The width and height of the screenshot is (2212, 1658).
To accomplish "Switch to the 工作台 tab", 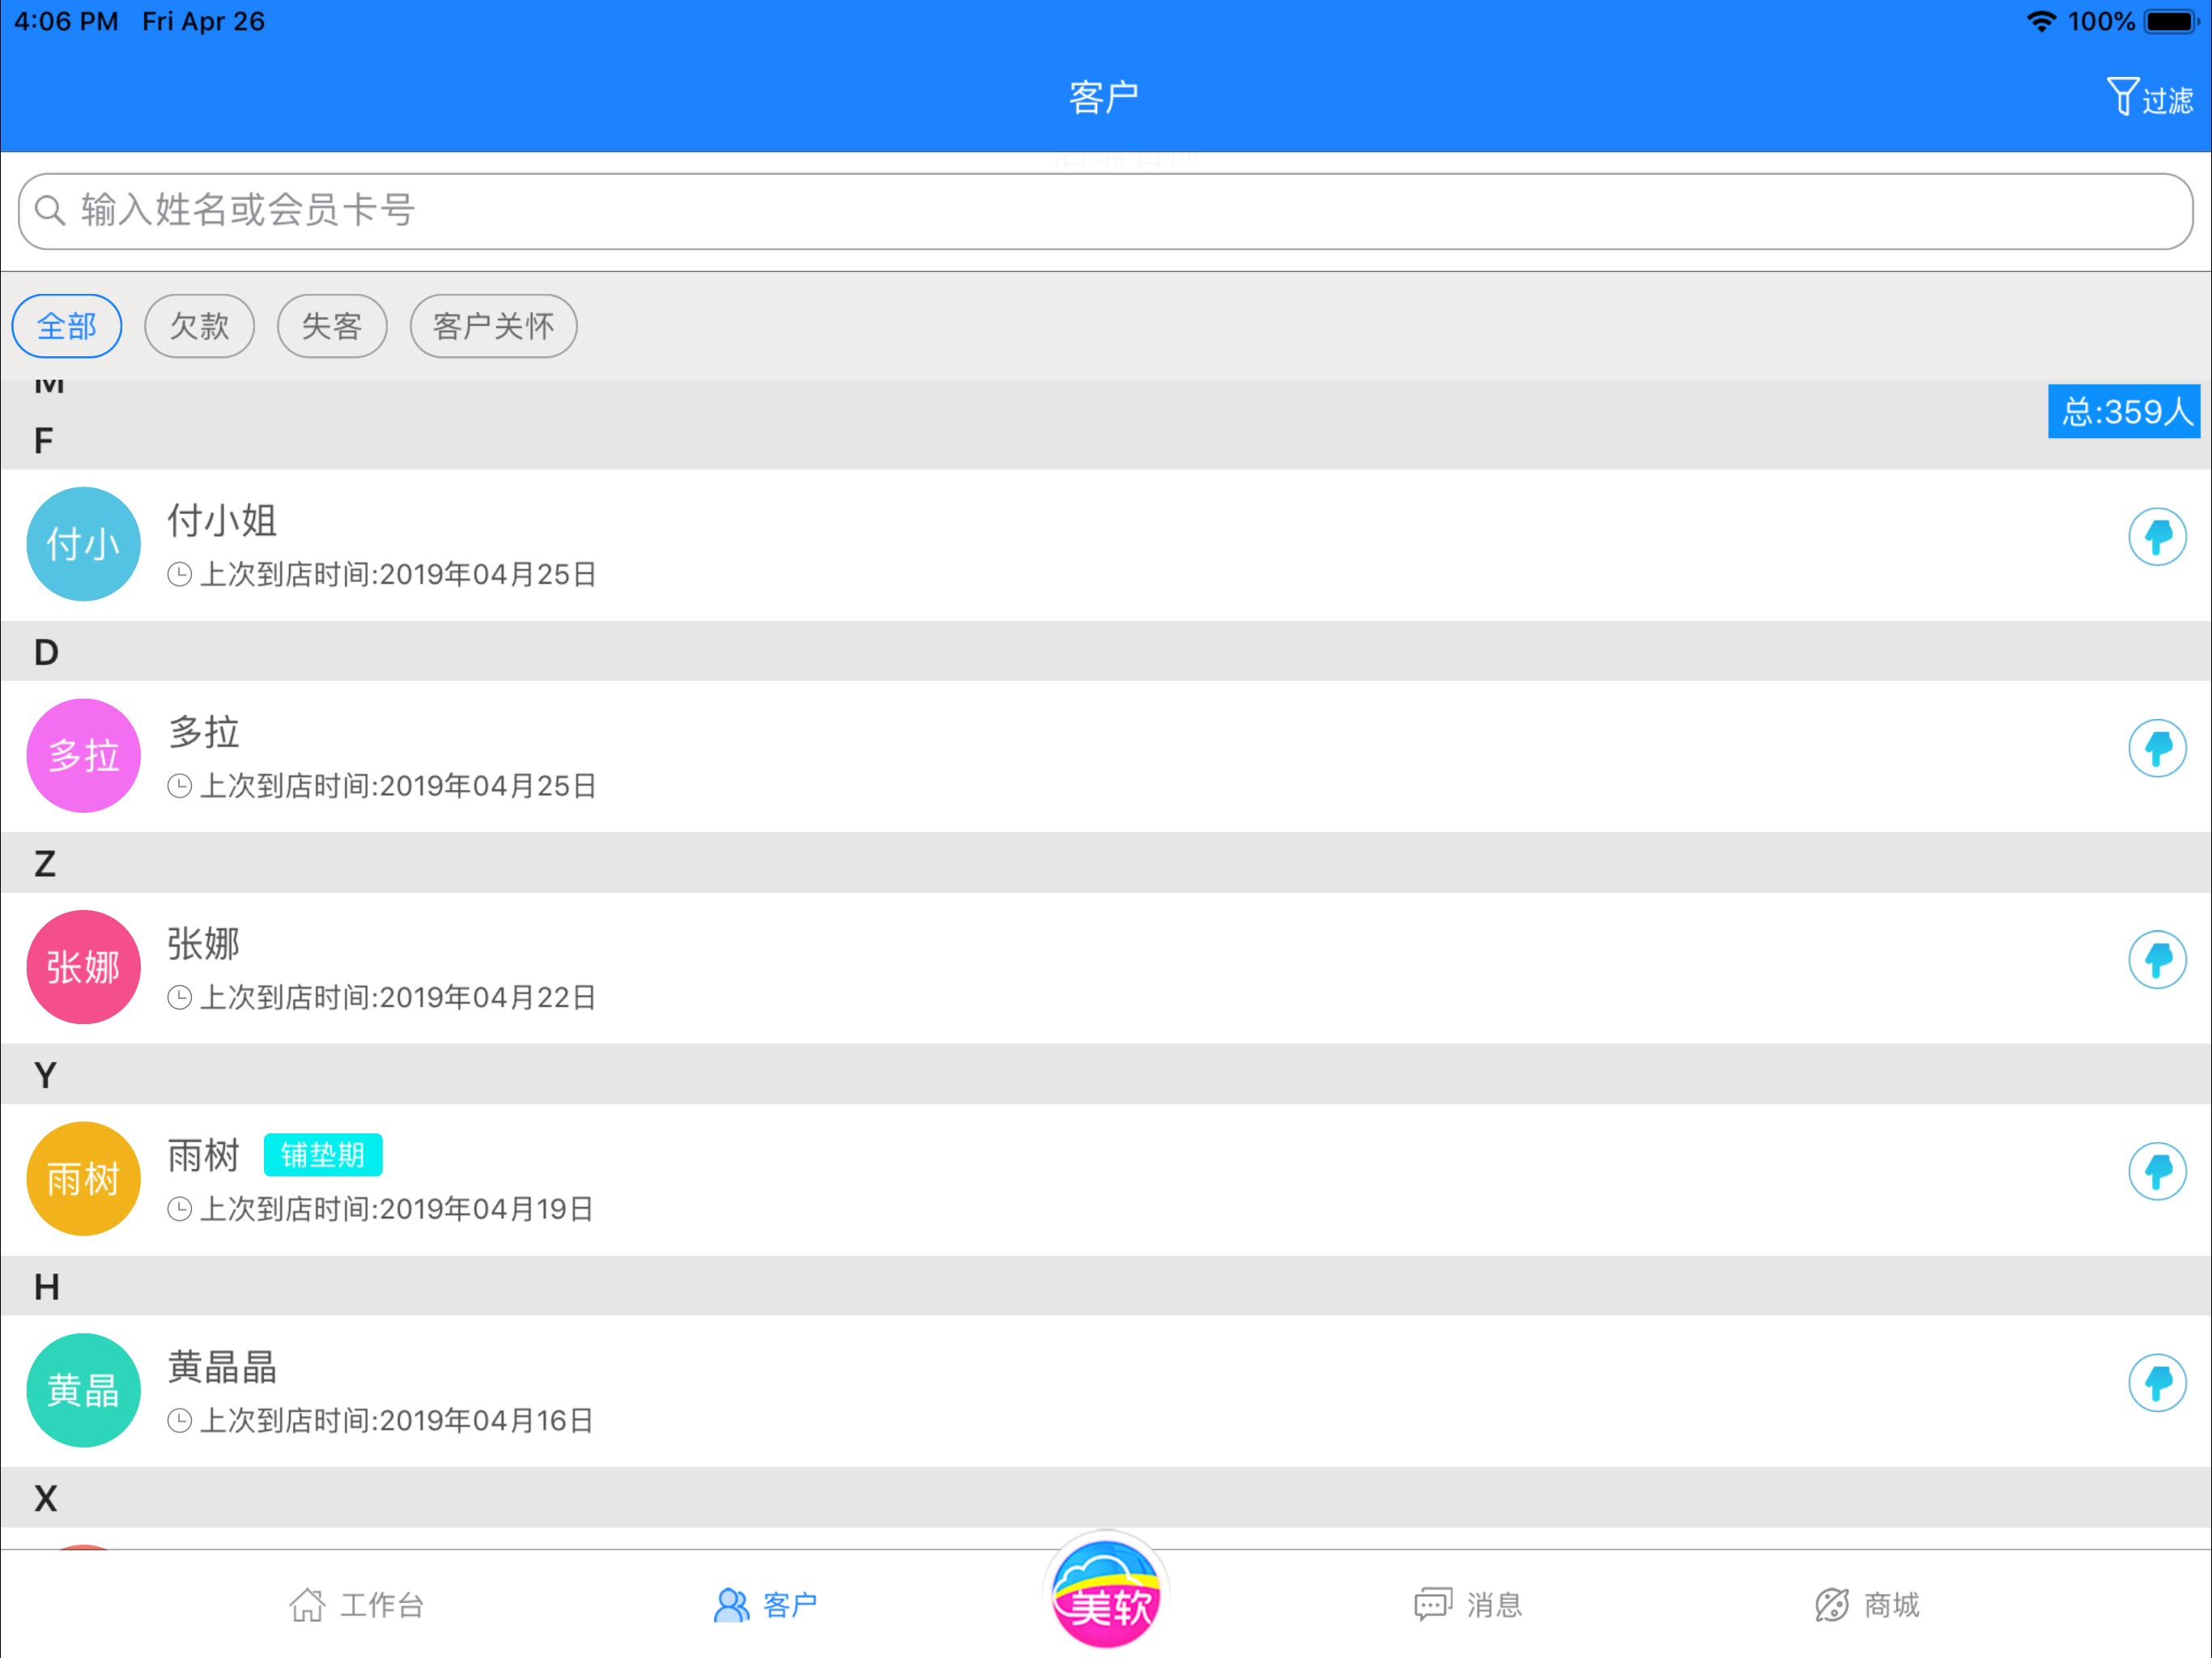I will pyautogui.click(x=357, y=1605).
